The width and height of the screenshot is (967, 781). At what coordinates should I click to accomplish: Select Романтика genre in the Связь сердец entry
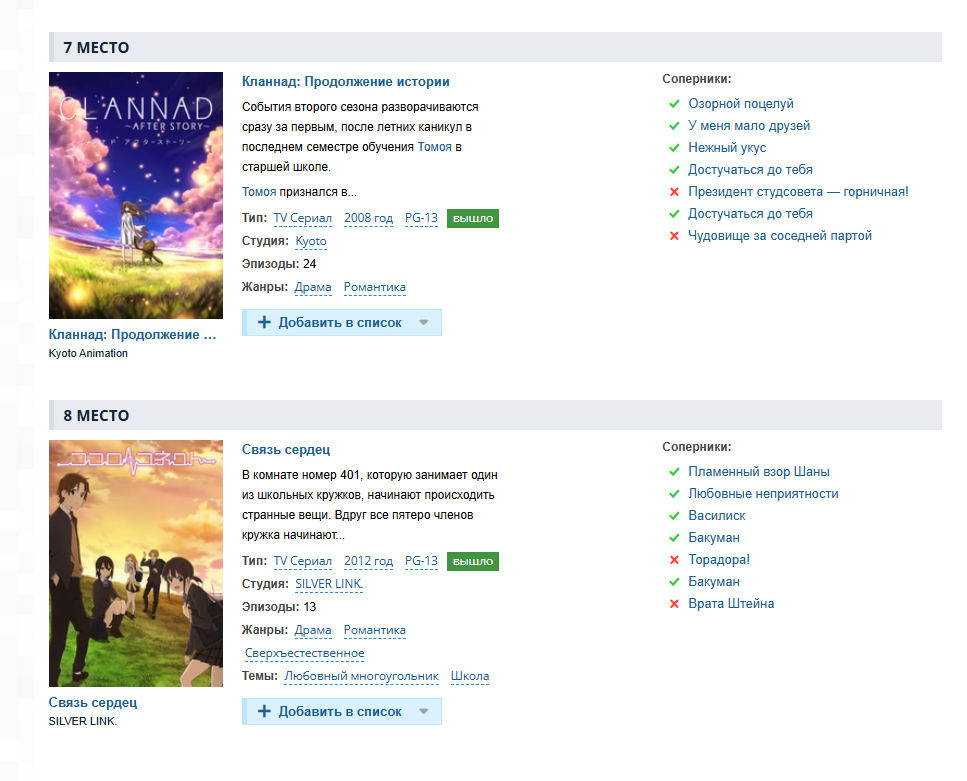pyautogui.click(x=374, y=630)
